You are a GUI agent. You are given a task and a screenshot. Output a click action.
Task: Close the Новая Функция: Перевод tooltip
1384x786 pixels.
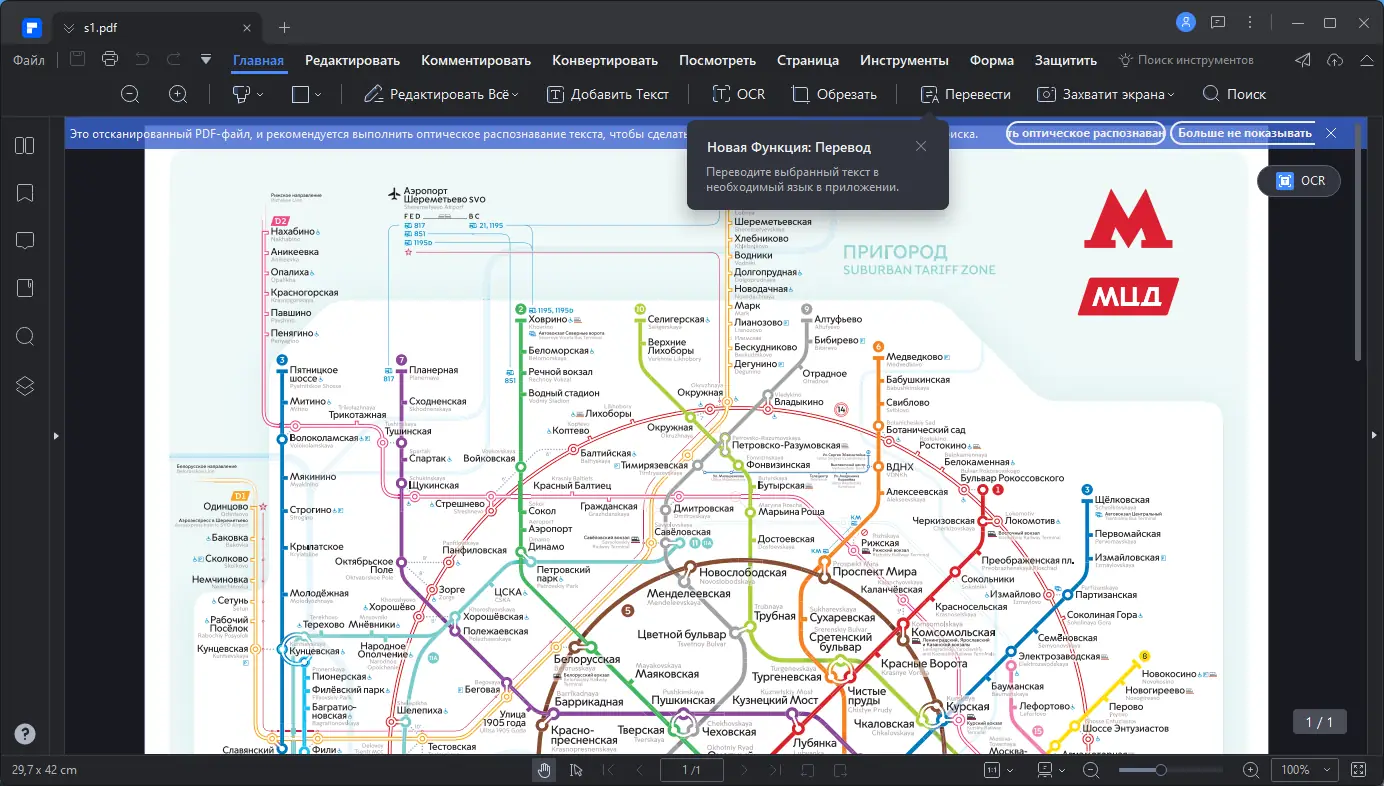point(921,146)
